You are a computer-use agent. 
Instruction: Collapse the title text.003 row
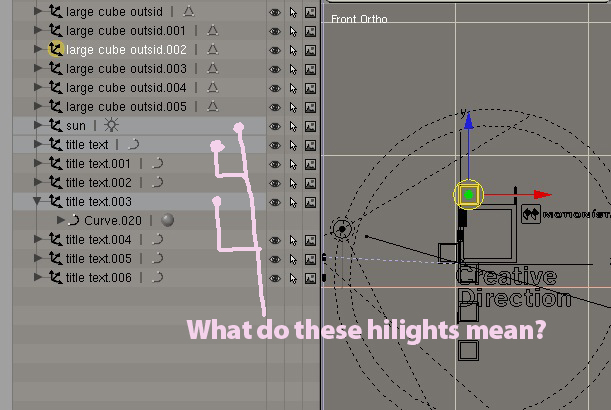[x=38, y=201]
